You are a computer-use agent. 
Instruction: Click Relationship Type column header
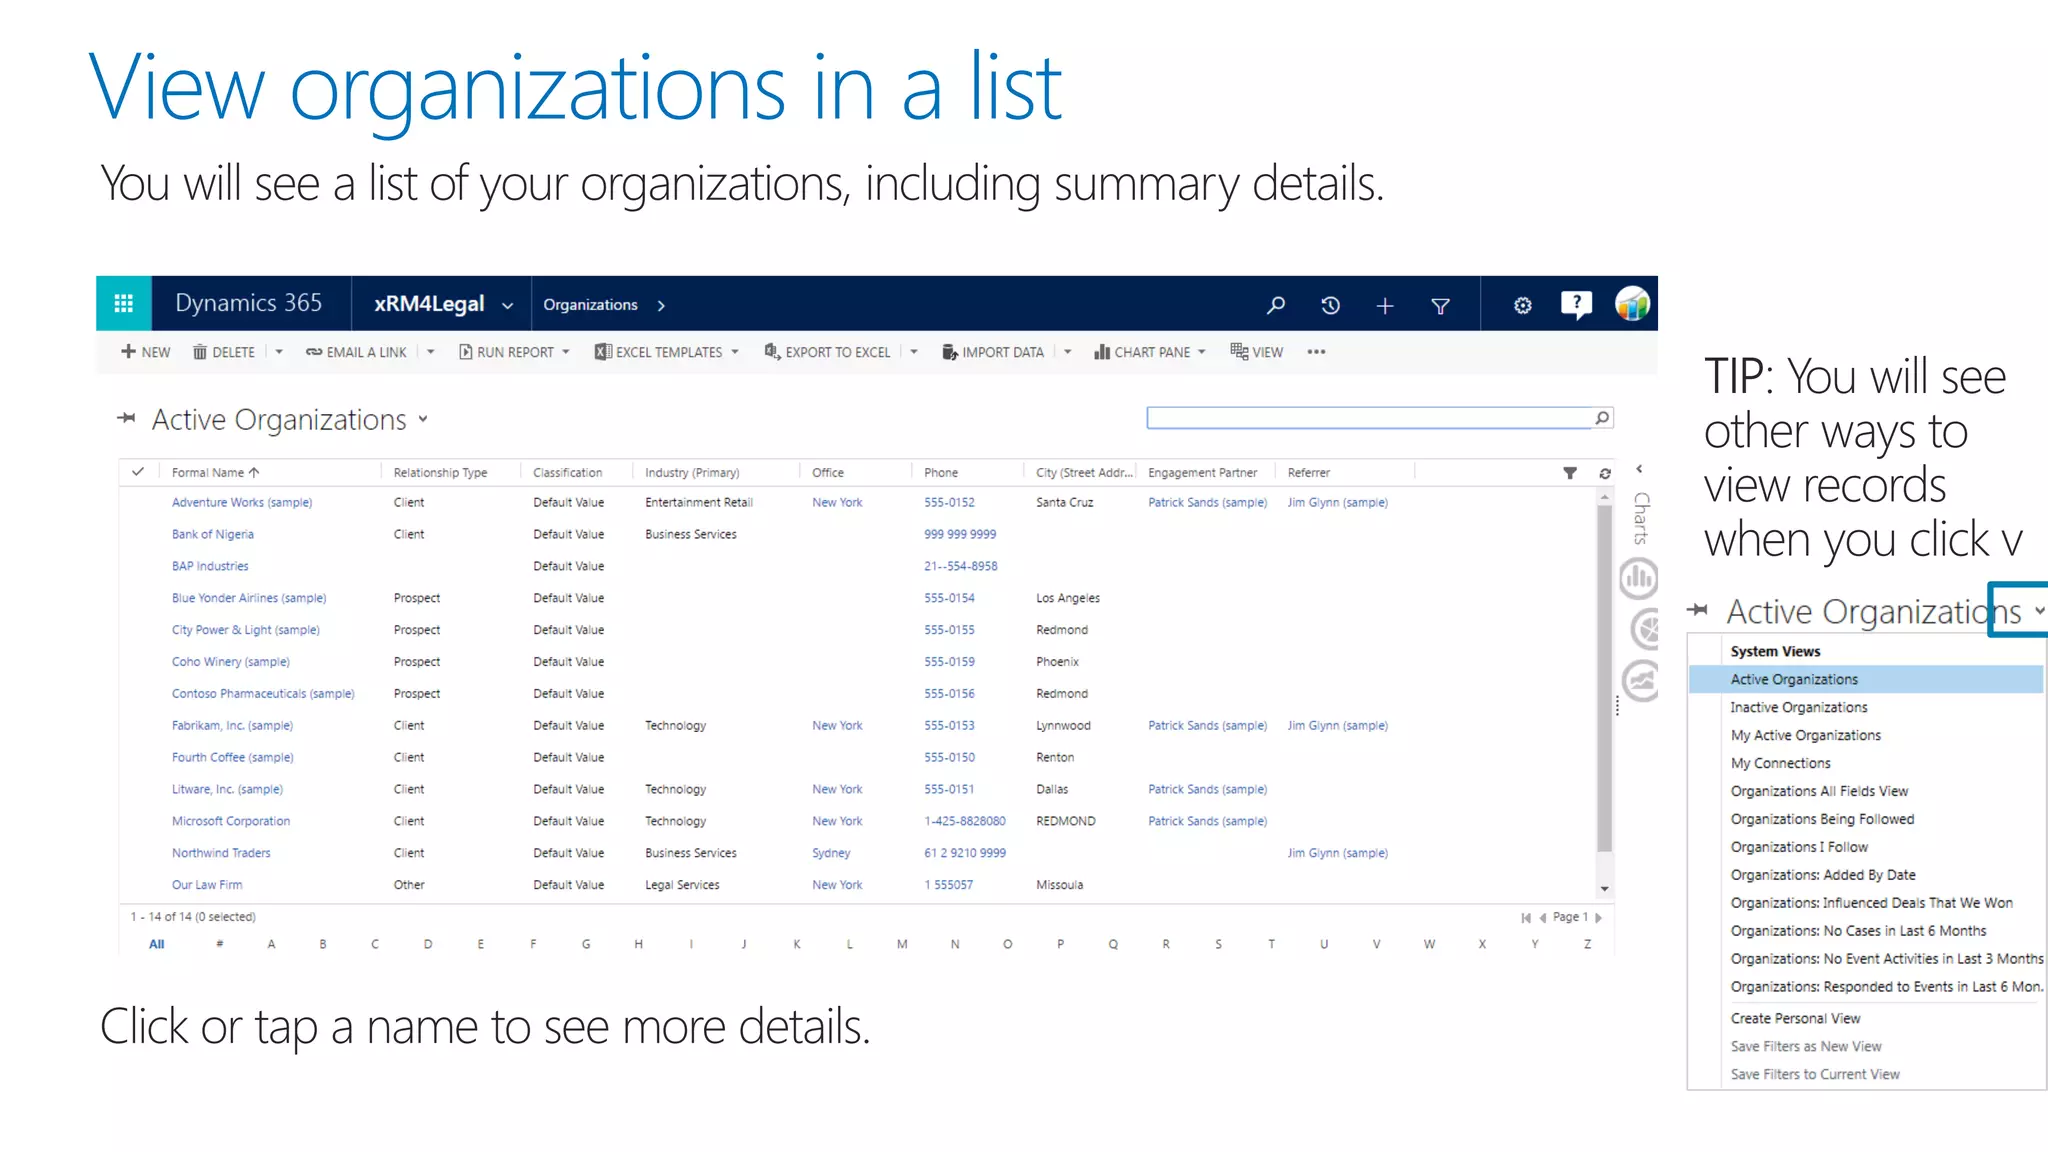pos(440,473)
